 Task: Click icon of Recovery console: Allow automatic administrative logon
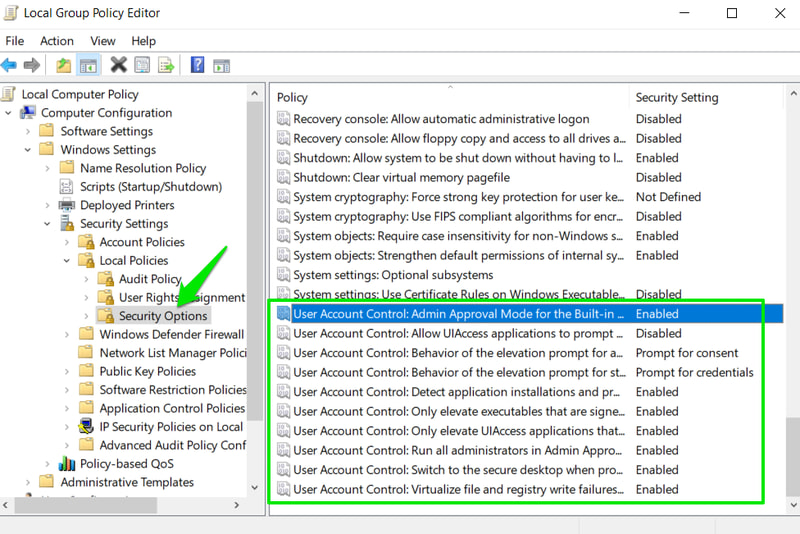[284, 118]
